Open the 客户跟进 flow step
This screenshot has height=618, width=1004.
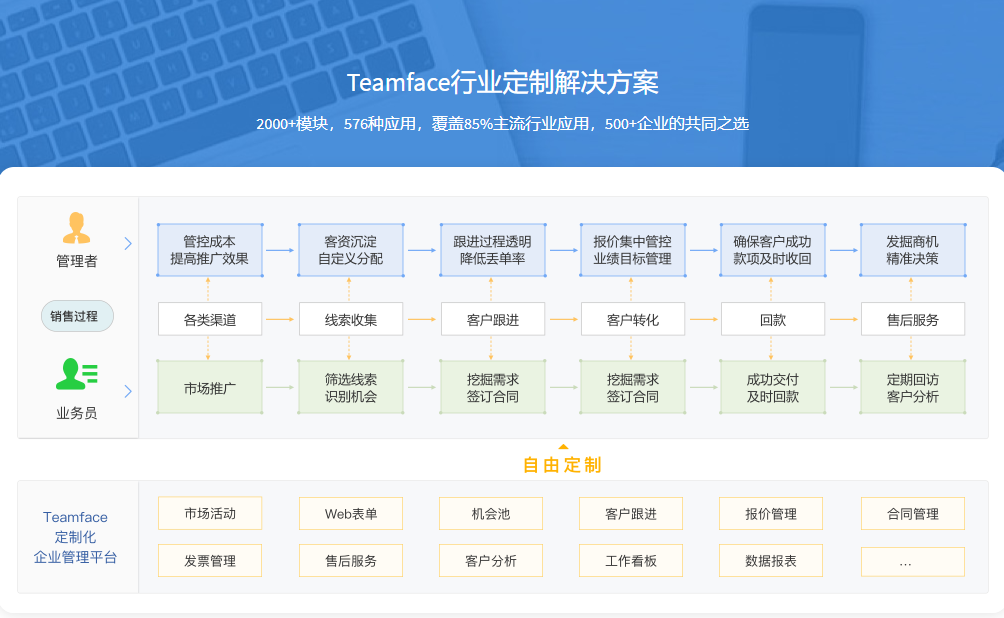point(491,318)
